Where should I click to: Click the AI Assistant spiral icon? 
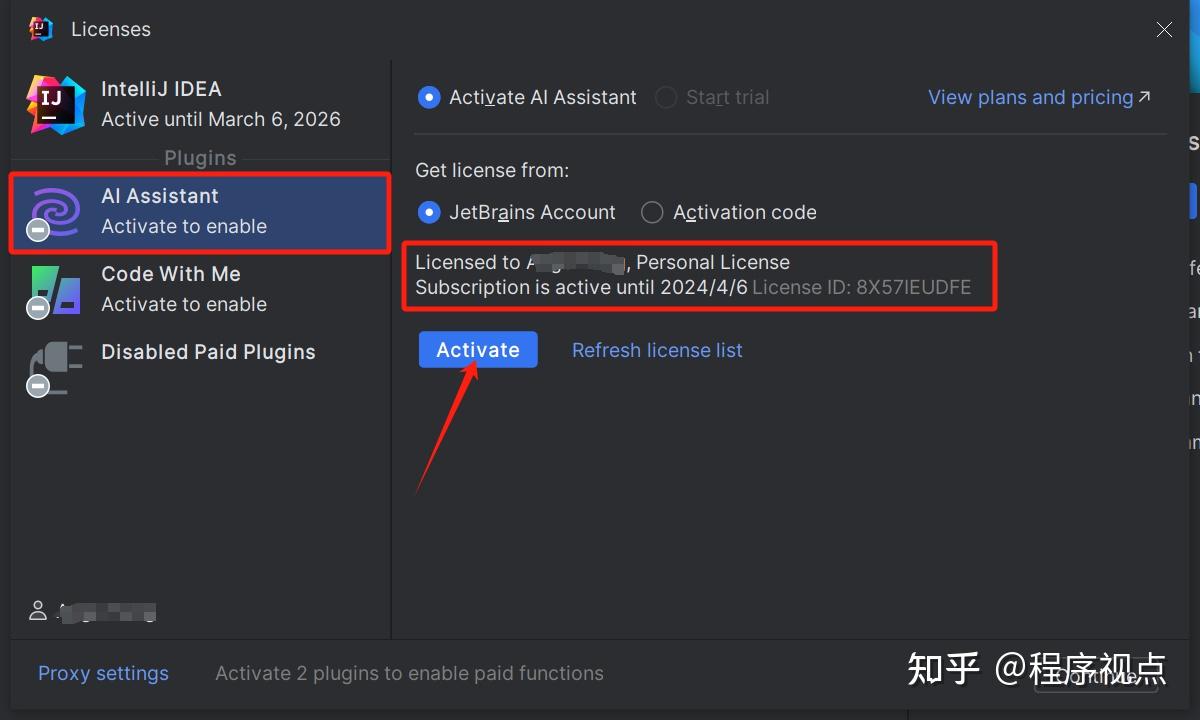click(x=56, y=212)
